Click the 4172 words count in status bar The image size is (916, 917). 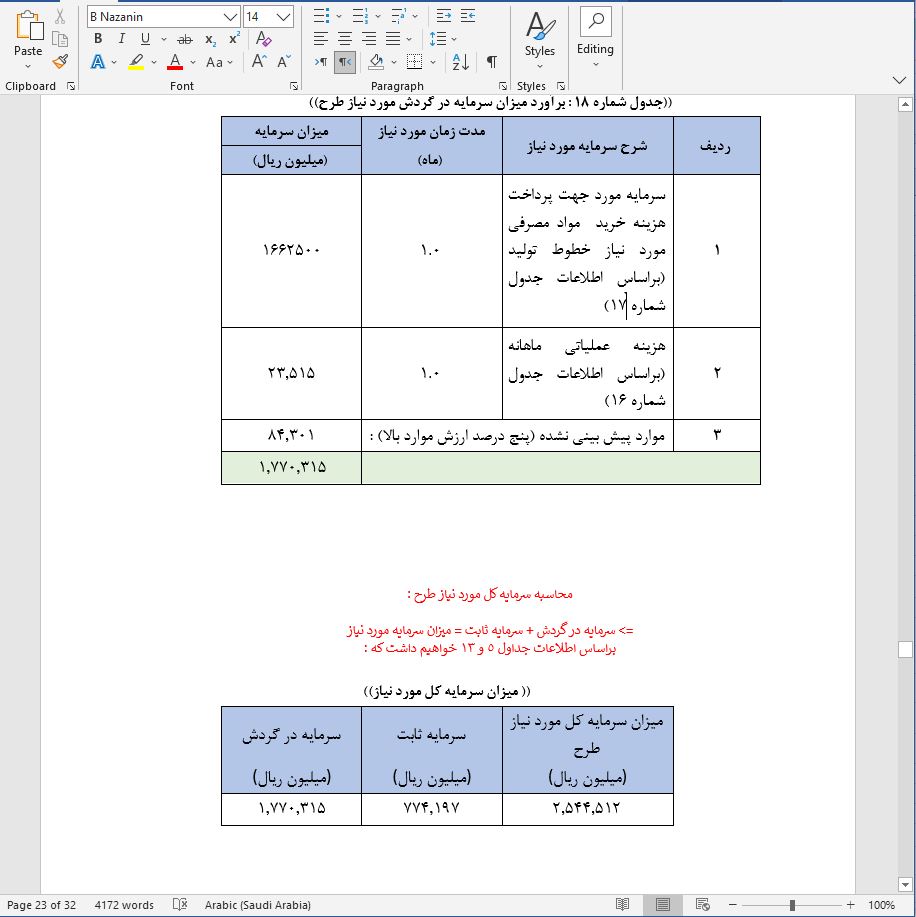coord(124,905)
